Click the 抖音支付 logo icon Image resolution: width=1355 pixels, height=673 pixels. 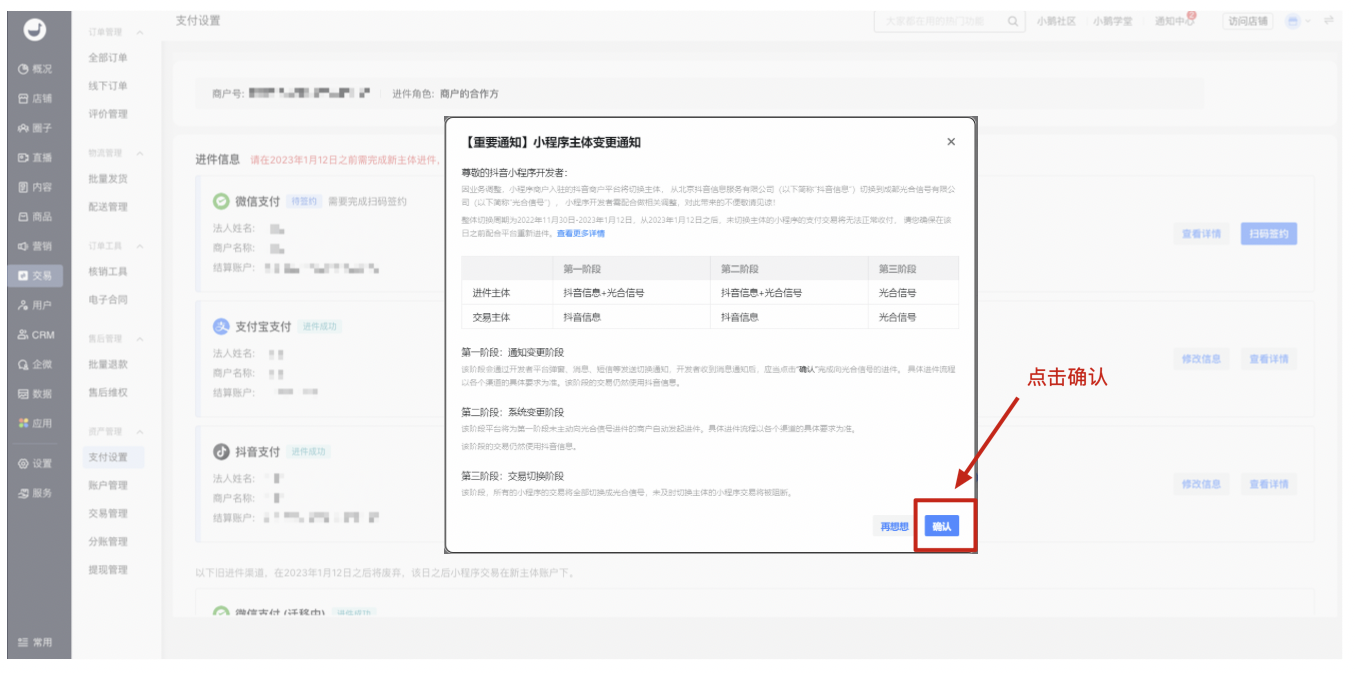pyautogui.click(x=221, y=452)
